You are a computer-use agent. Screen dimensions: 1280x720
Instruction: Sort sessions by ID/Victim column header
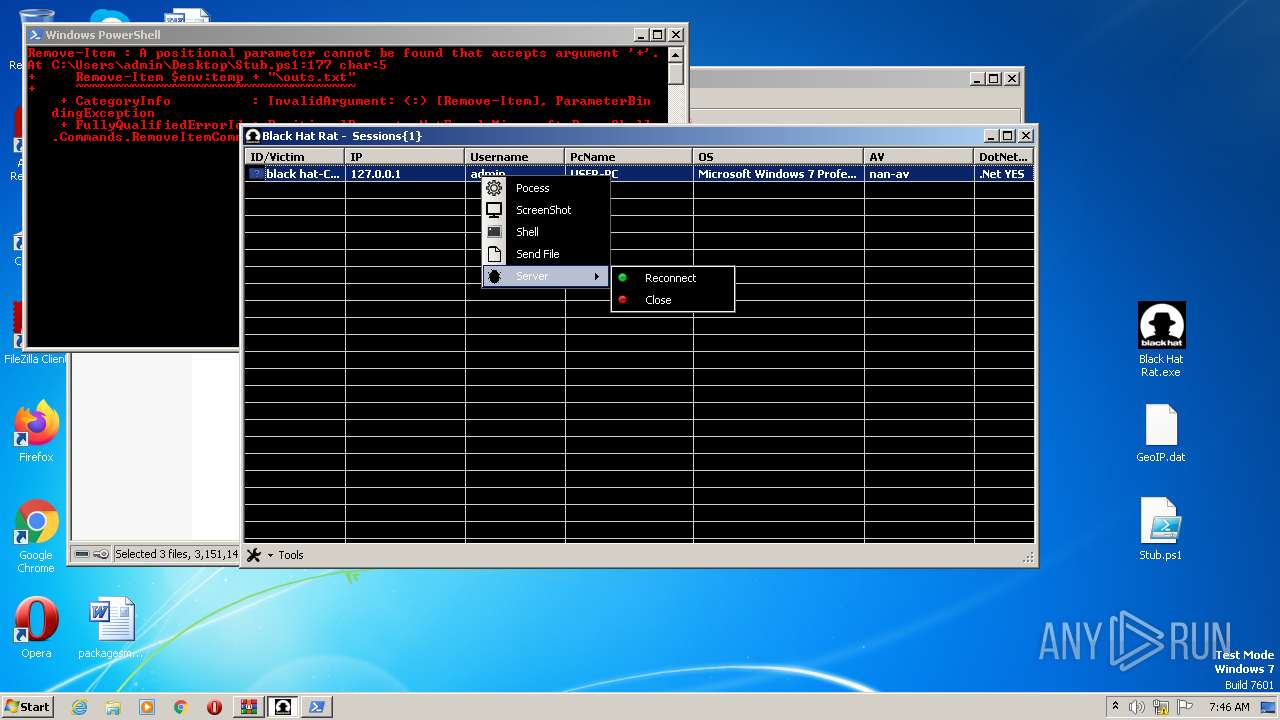pos(295,157)
